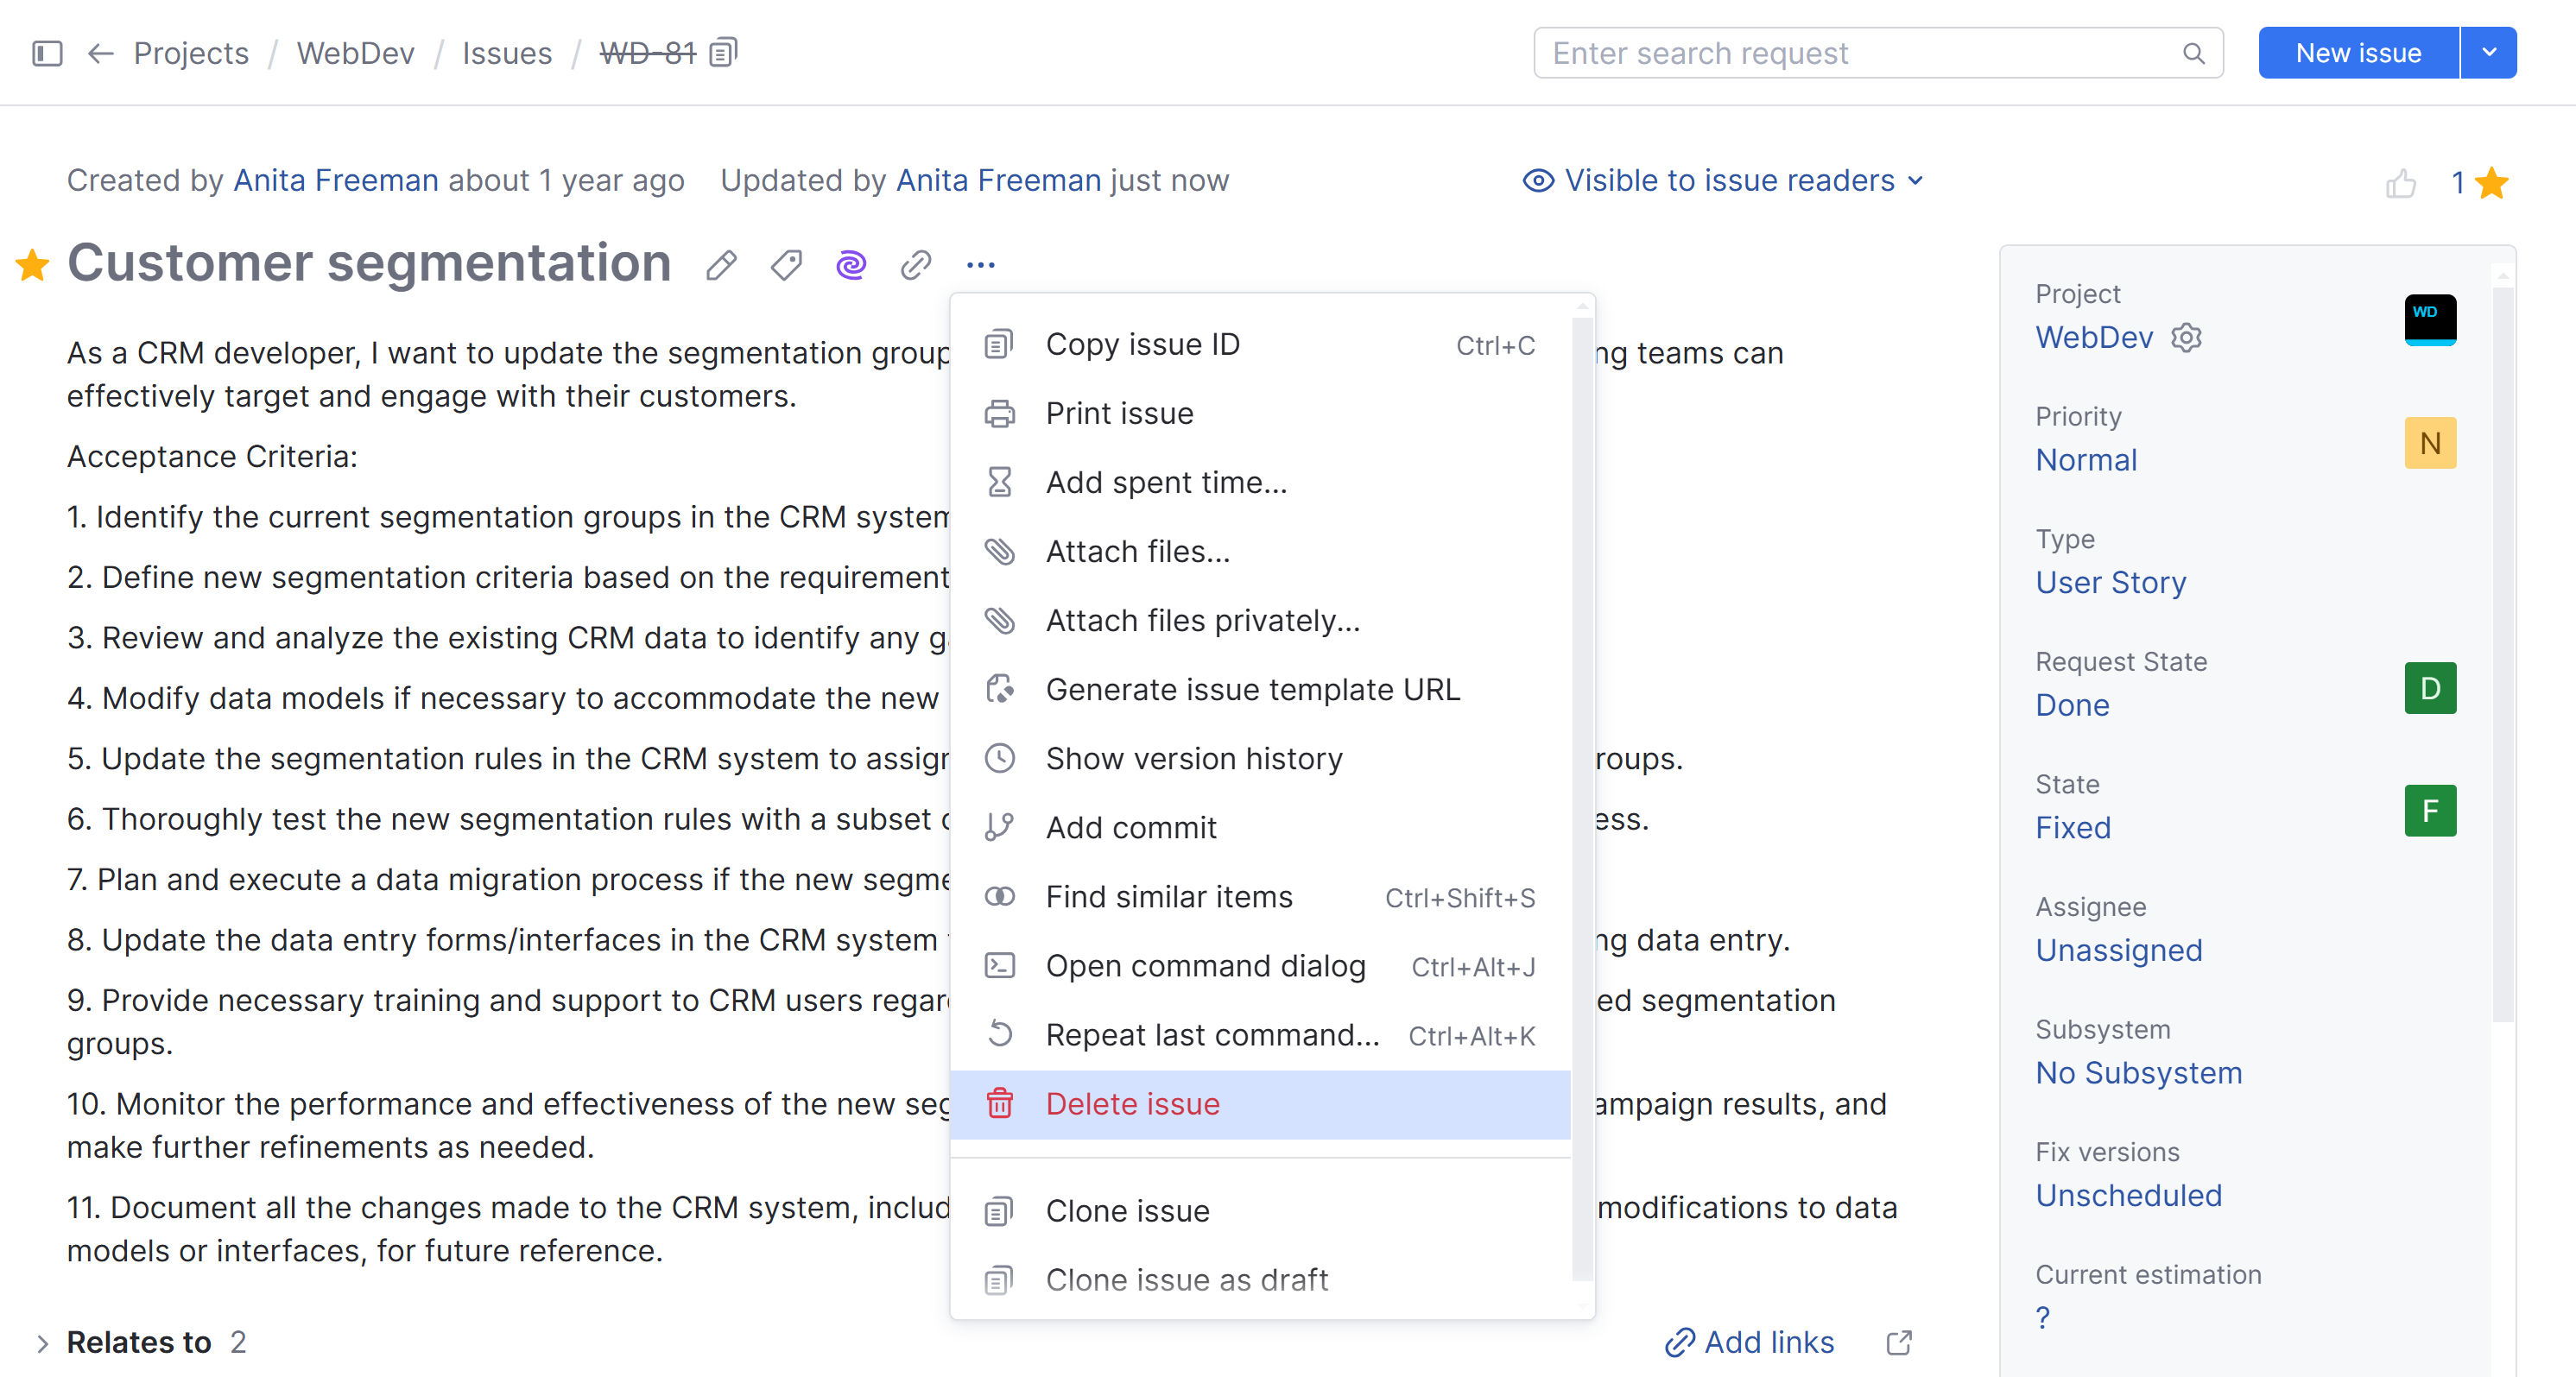
Task: Click the add tag icon
Action: pos(786,265)
